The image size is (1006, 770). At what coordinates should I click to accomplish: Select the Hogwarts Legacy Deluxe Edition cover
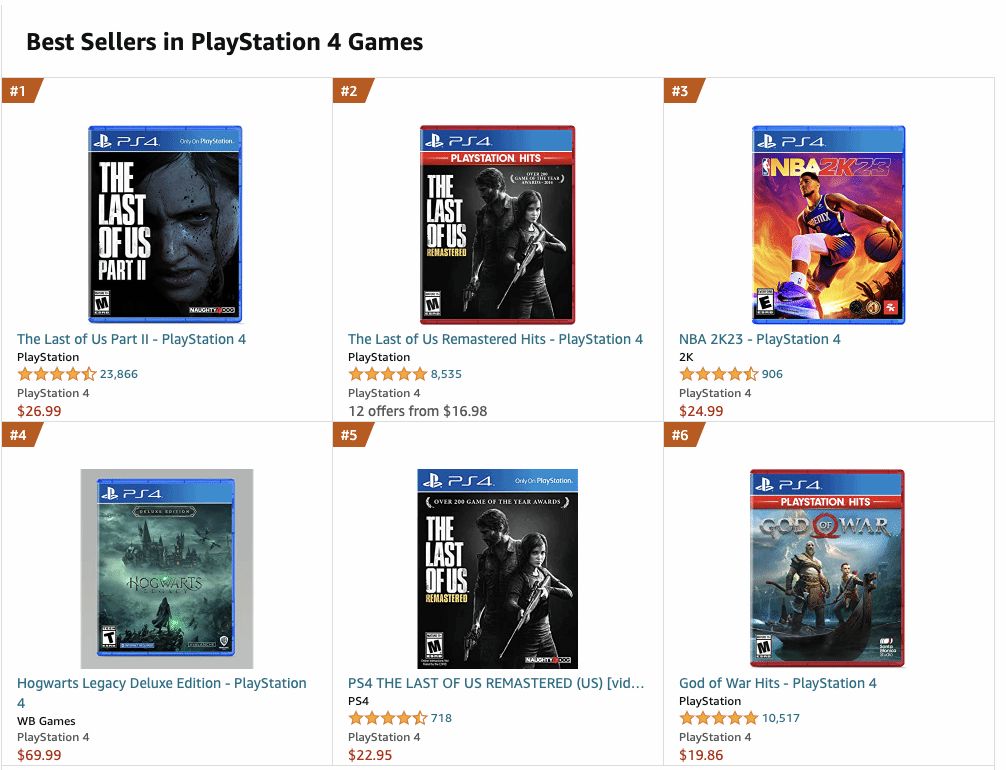pyautogui.click(x=166, y=568)
